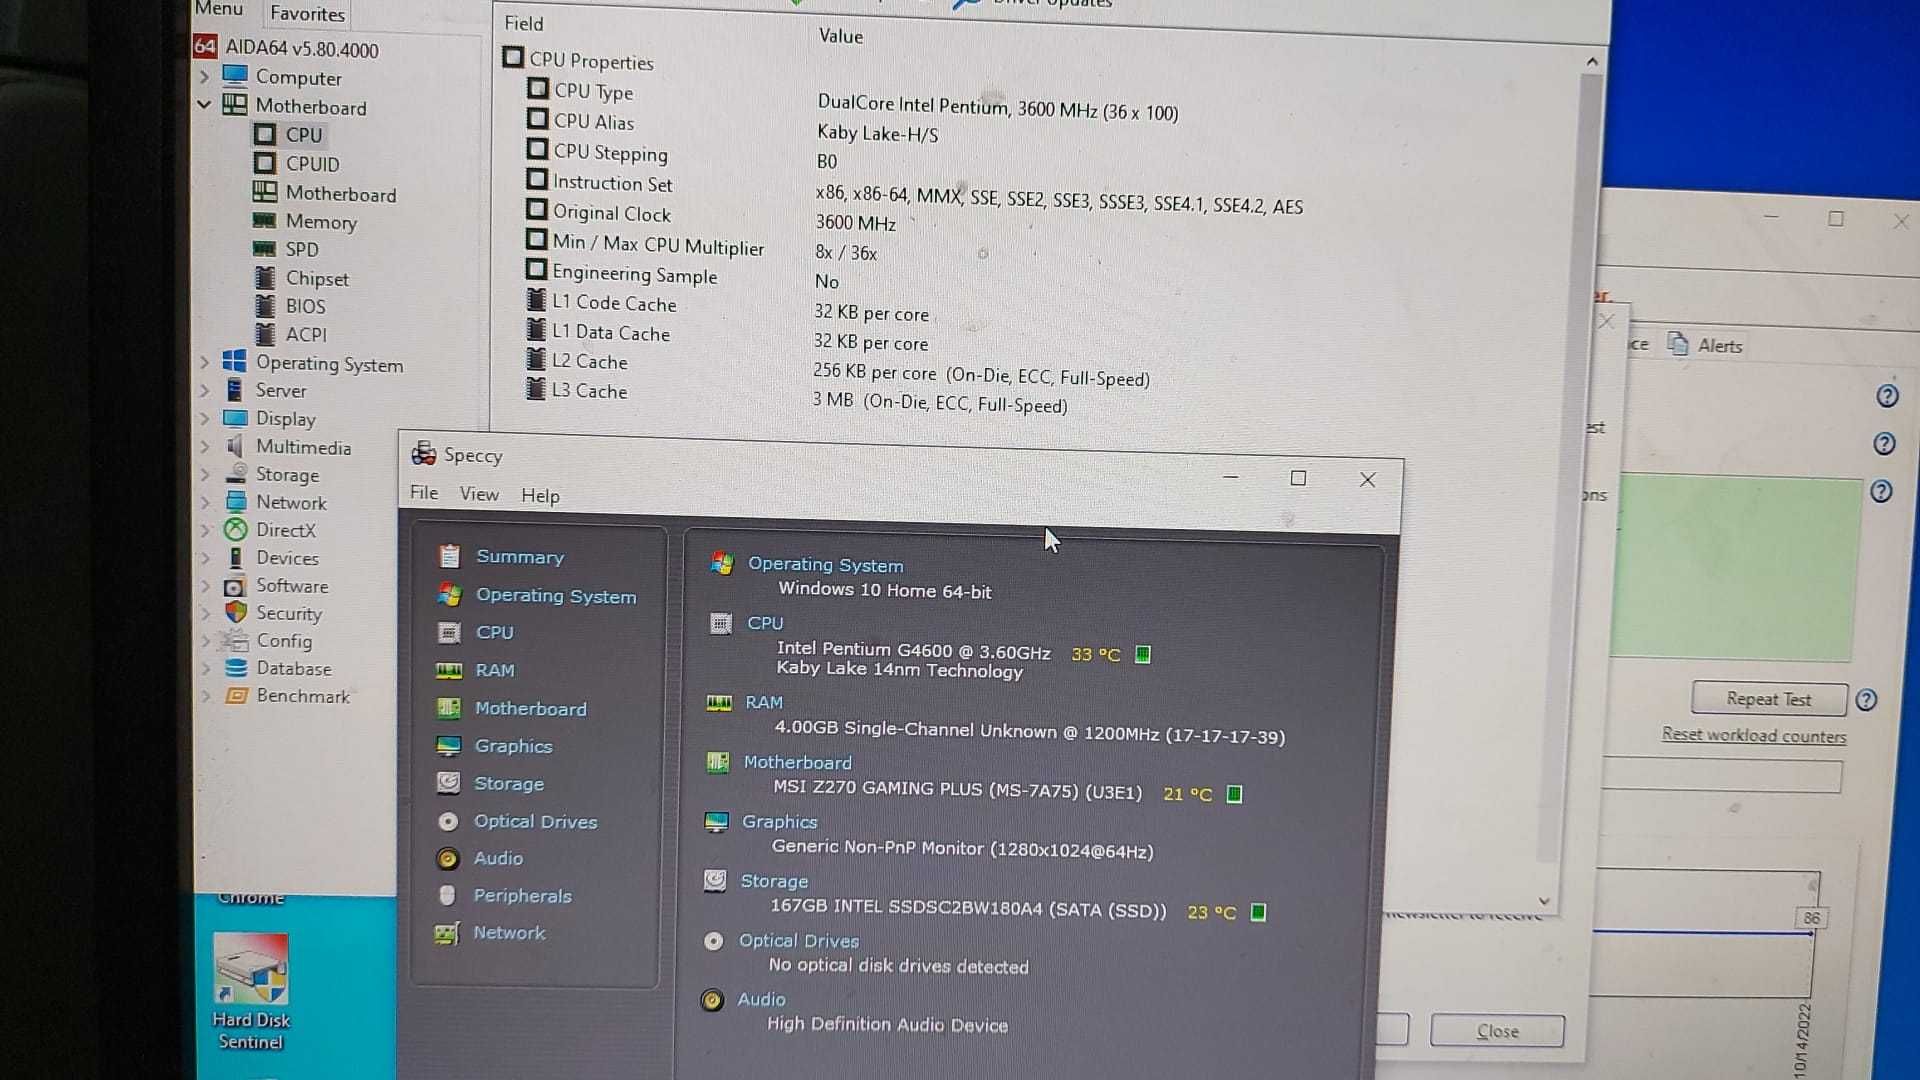
Task: Click Reset workload counters link
Action: [x=1754, y=735]
